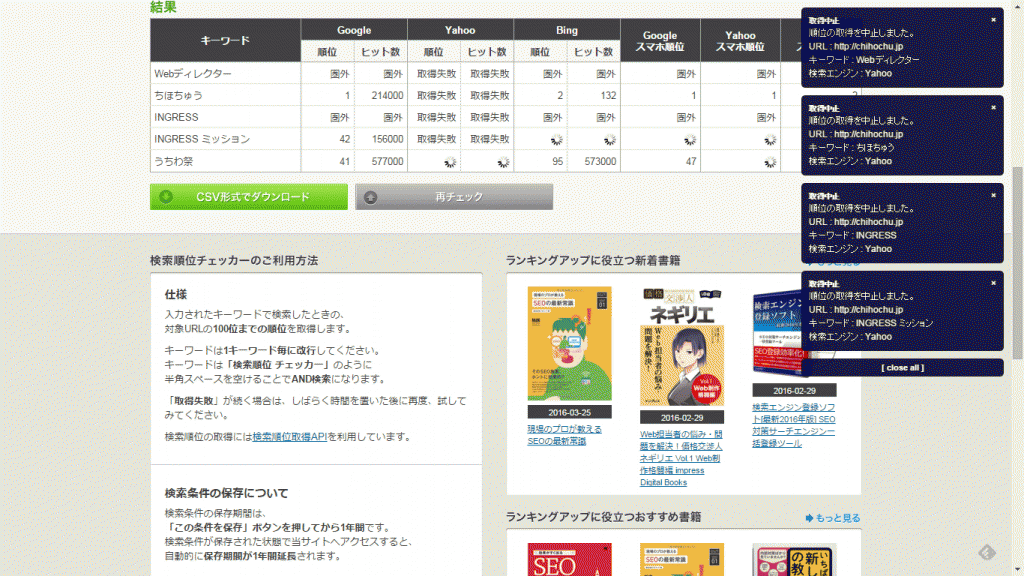Click the spinner in INGRESS ミッション Yahooスマホ順位 cell
The height and width of the screenshot is (576, 1024).
(769, 139)
